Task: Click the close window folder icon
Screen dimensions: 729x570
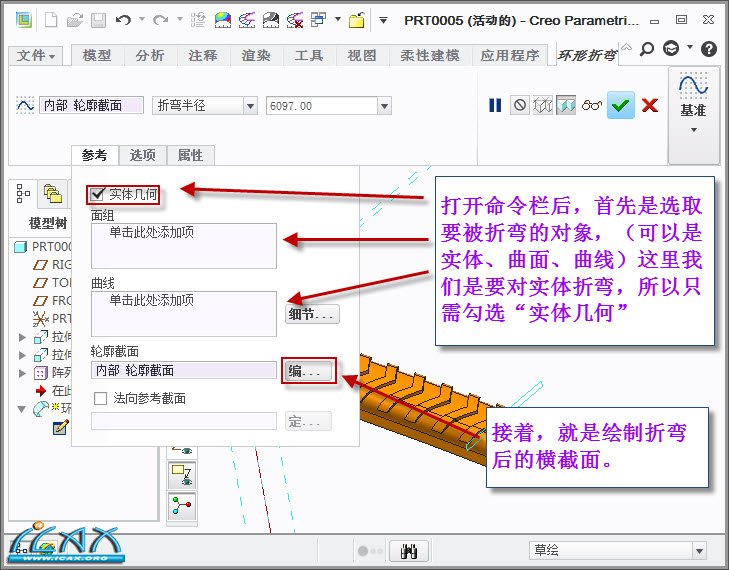Action: coord(357,20)
